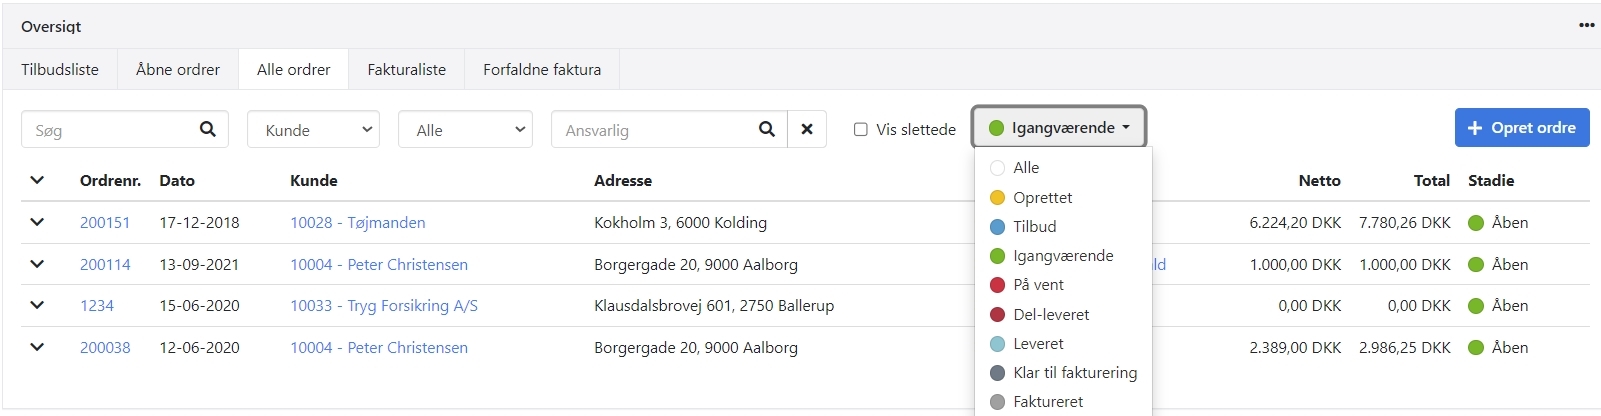Sort by the Stadie column header
The width and height of the screenshot is (1601, 416).
click(x=1491, y=181)
